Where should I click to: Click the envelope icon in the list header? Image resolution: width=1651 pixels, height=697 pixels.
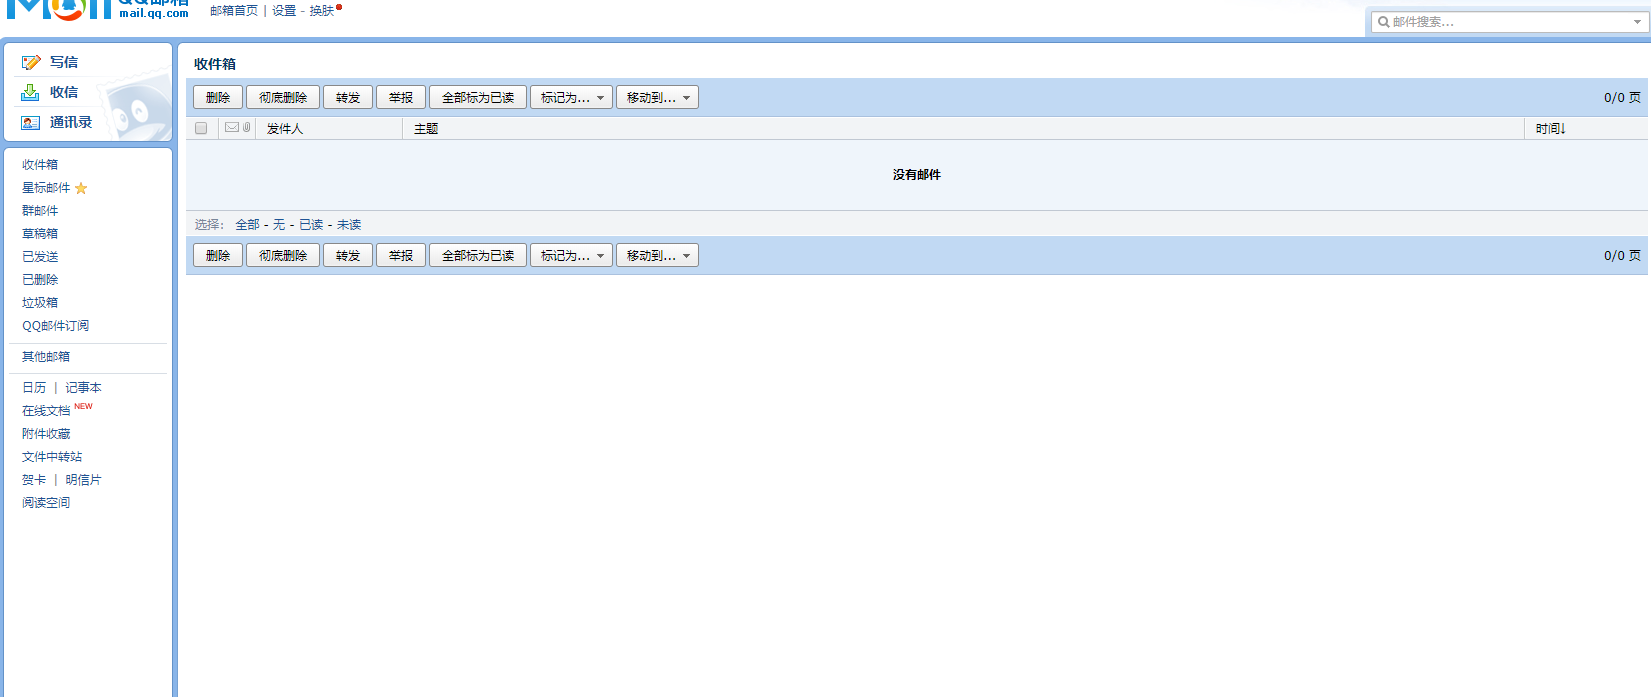coord(232,128)
